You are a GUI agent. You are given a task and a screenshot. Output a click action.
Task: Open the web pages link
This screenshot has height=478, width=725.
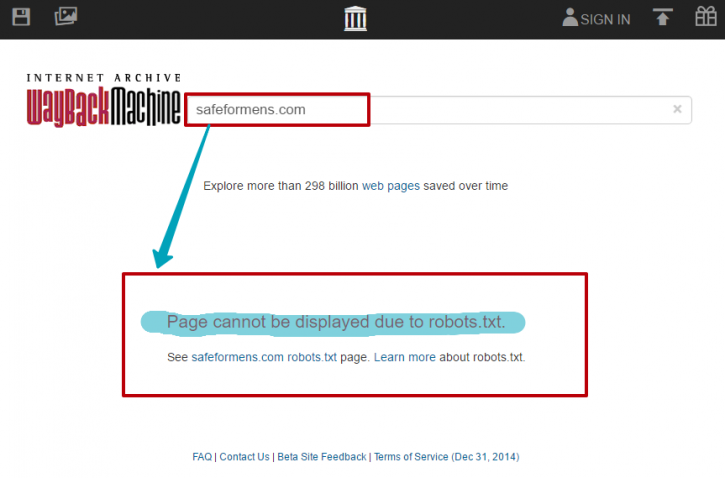(x=391, y=186)
